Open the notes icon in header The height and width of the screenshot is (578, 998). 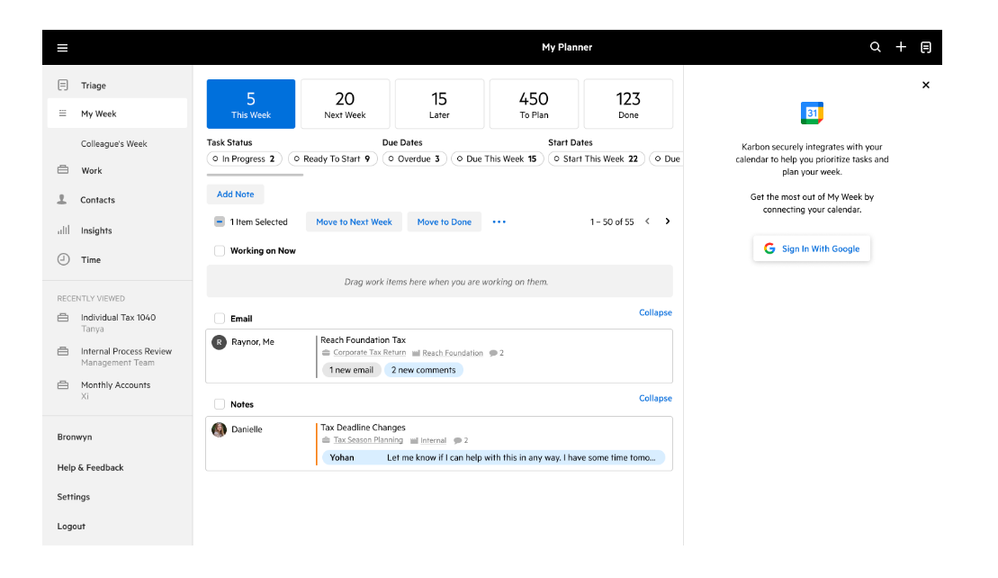coord(926,47)
